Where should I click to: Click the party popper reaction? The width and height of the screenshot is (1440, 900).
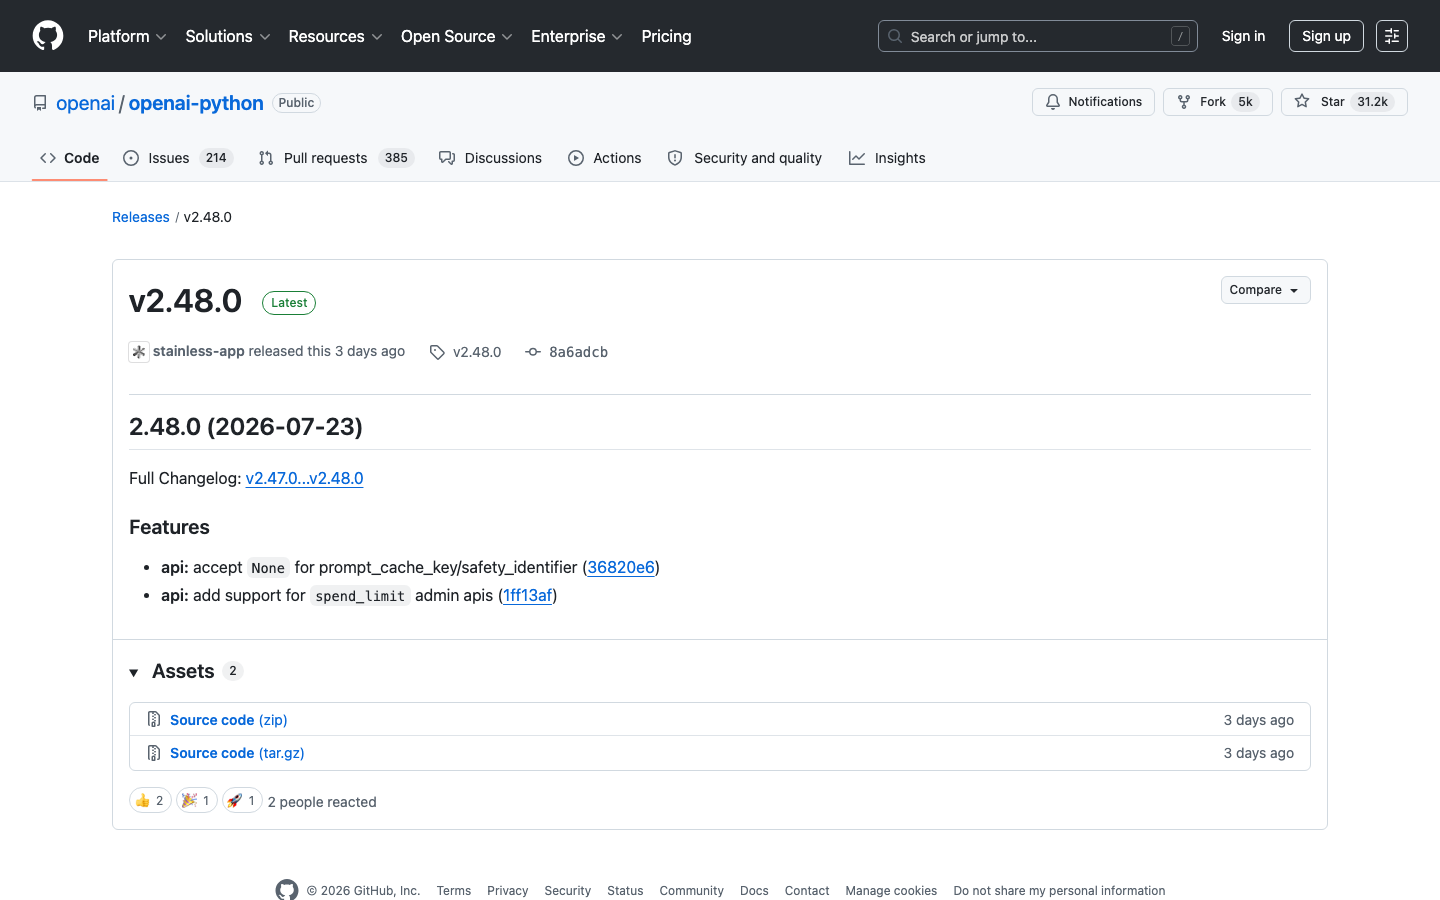(197, 800)
